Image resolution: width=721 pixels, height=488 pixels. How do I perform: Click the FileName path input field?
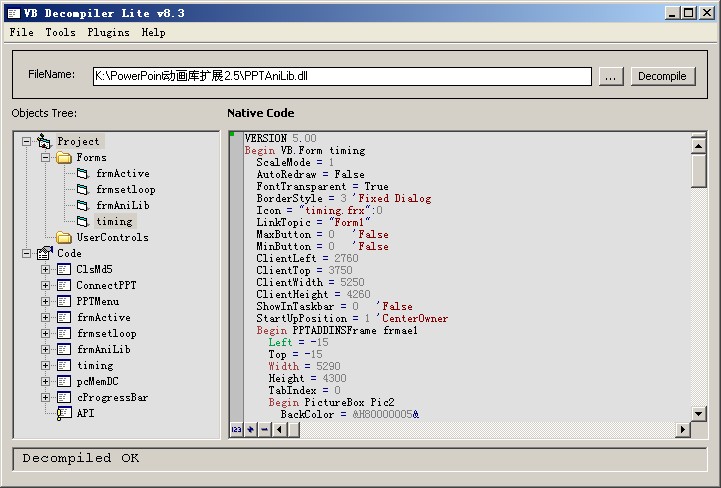tap(342, 76)
